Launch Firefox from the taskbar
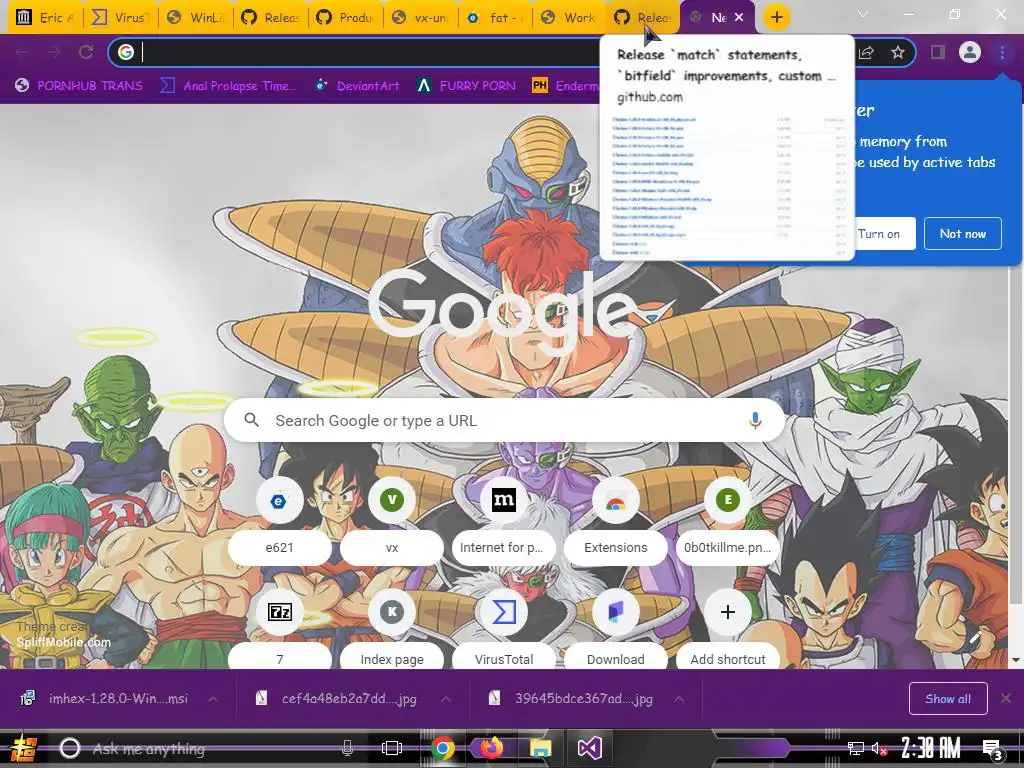1024x768 pixels. pos(491,748)
